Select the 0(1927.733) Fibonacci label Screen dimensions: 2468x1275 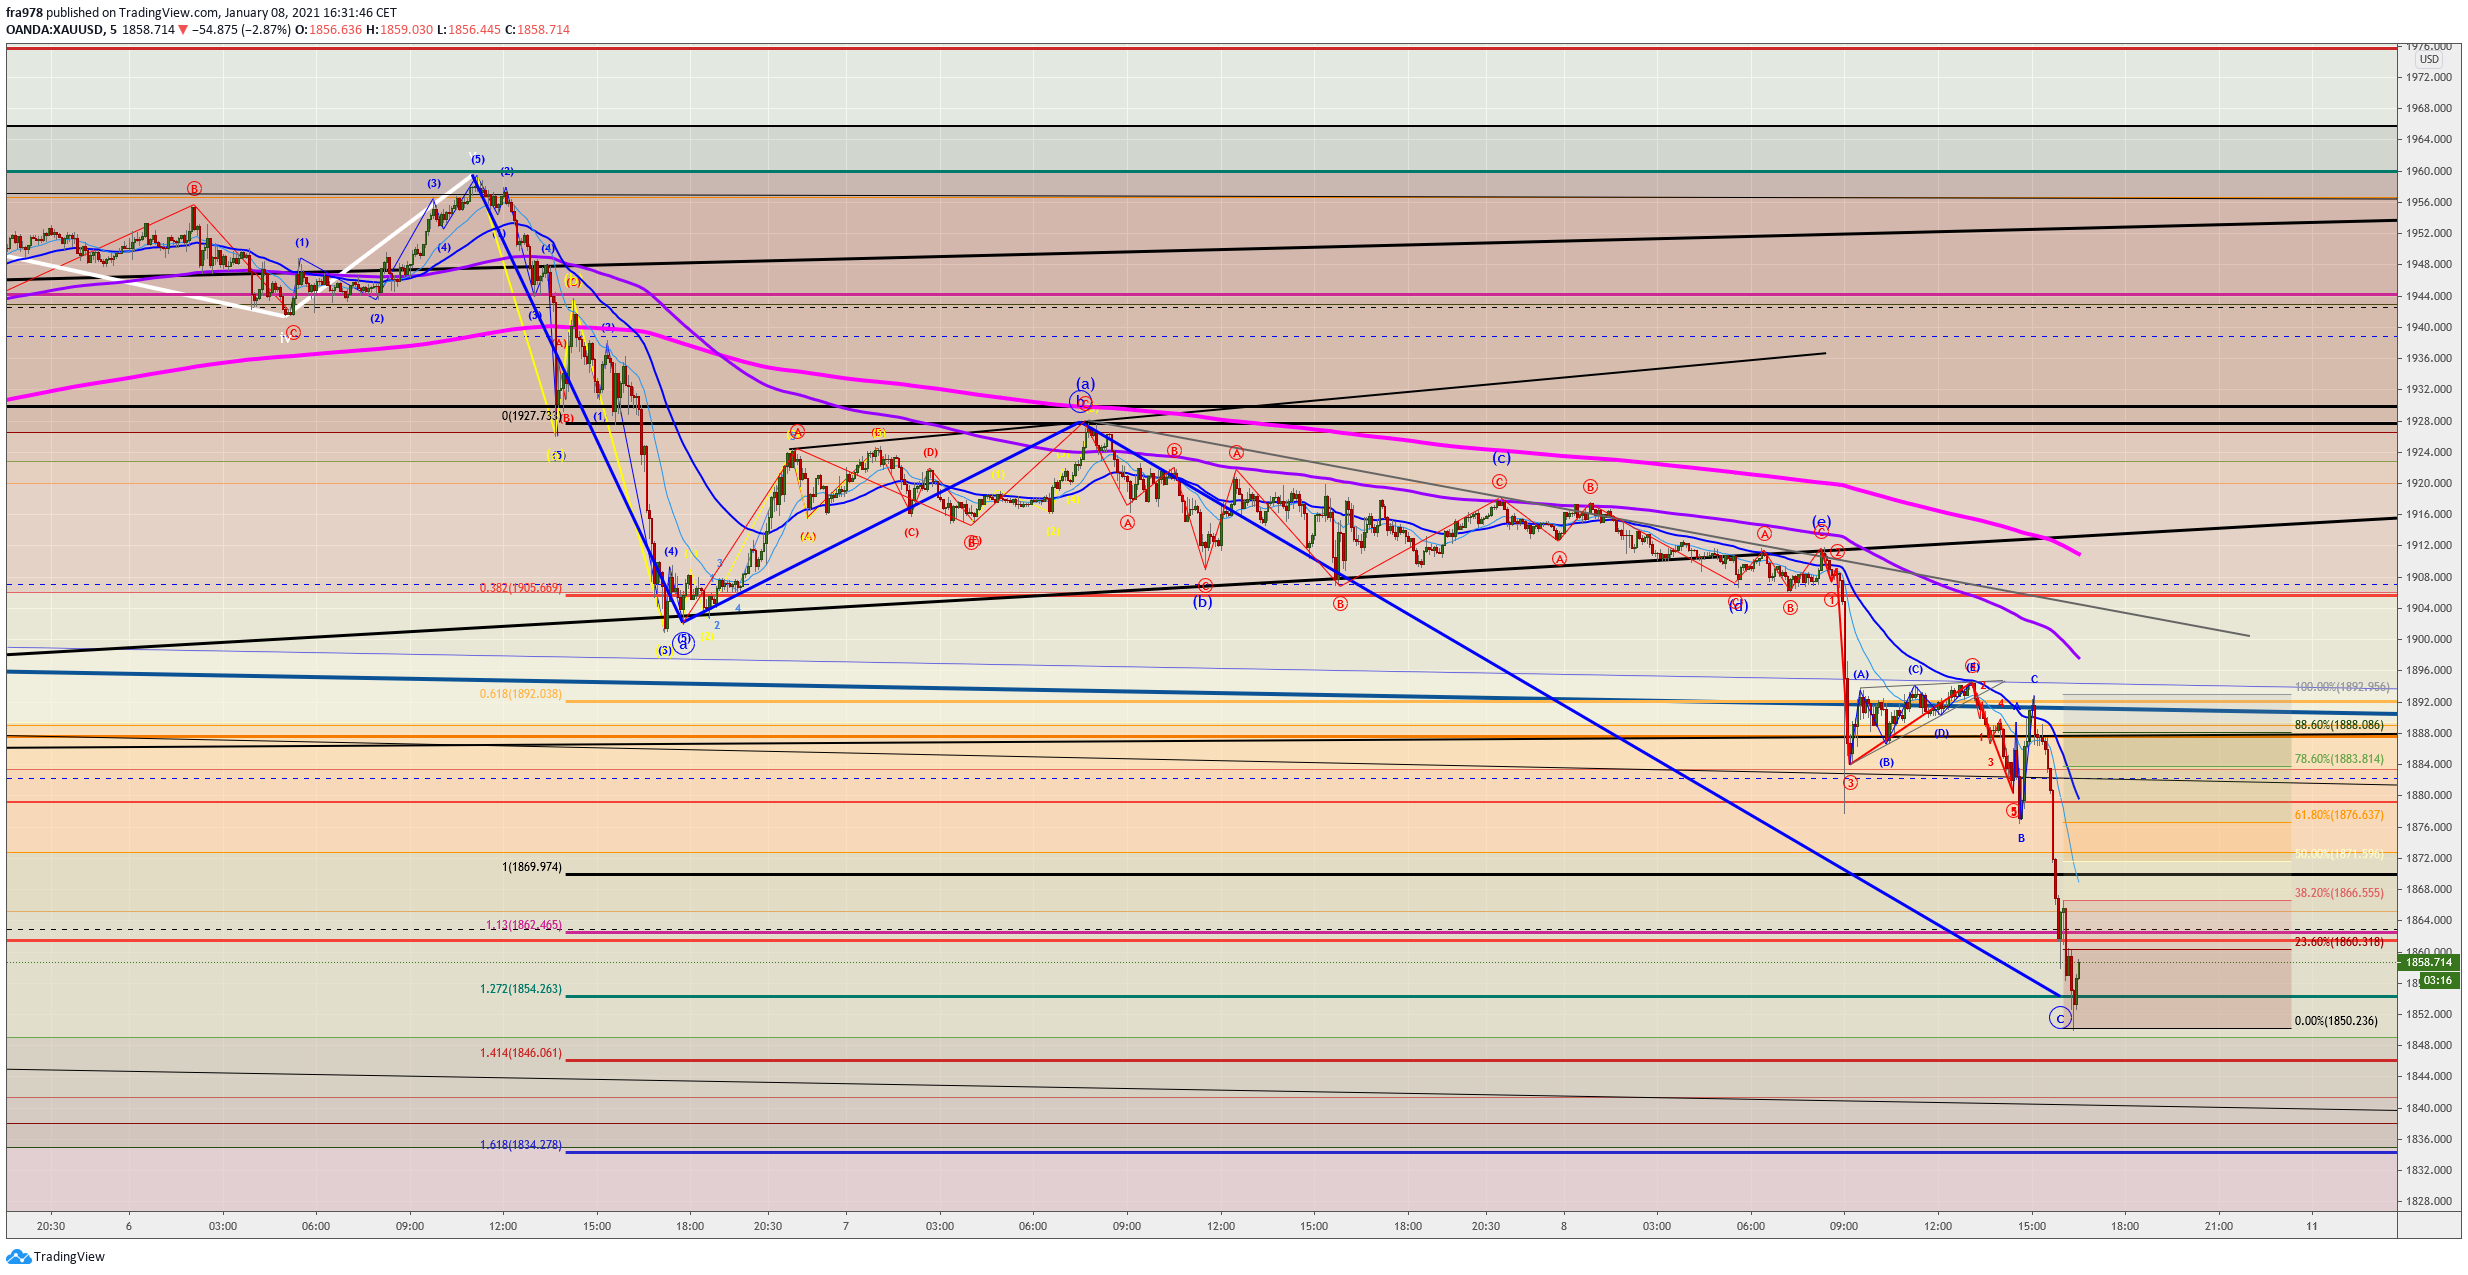pyautogui.click(x=531, y=416)
